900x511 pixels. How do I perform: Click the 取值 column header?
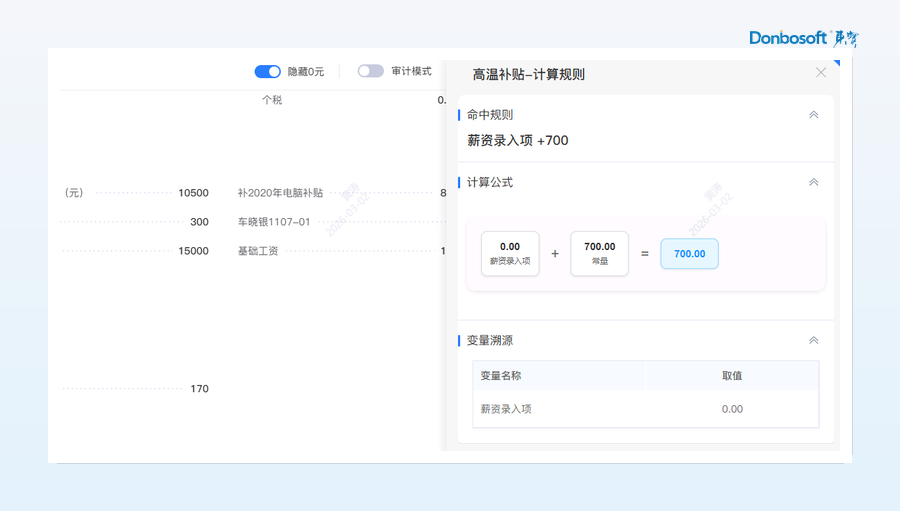click(x=732, y=375)
